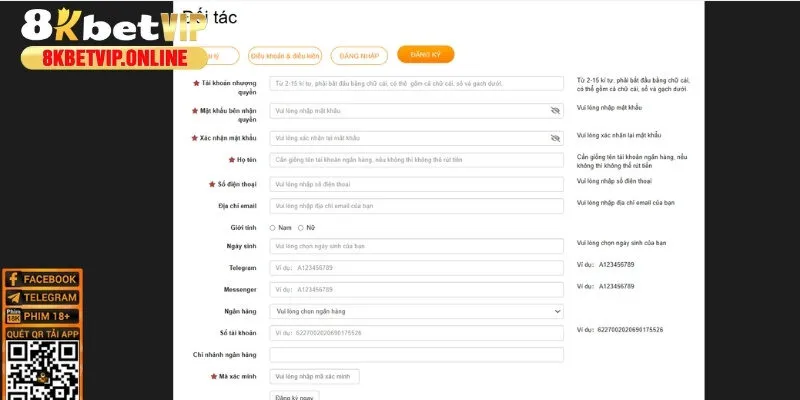Show password via eye icon in Mật khẩu field

(555, 111)
